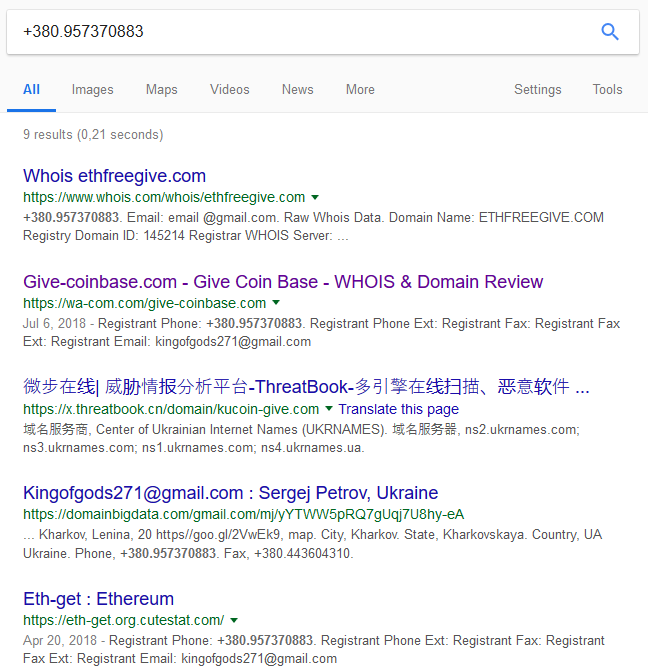Open Kingofgods271@gmail.com Sergej Petrov result
This screenshot has height=672, width=648.
click(231, 493)
